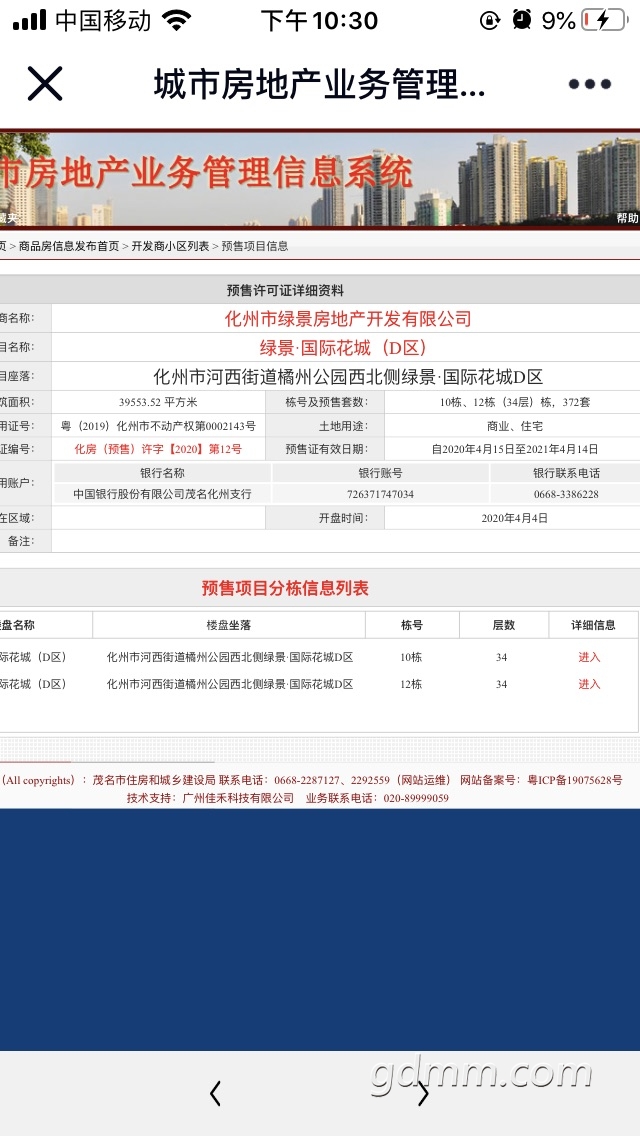
Task: Click 楼盘坐落 column header
Action: pos(229,625)
